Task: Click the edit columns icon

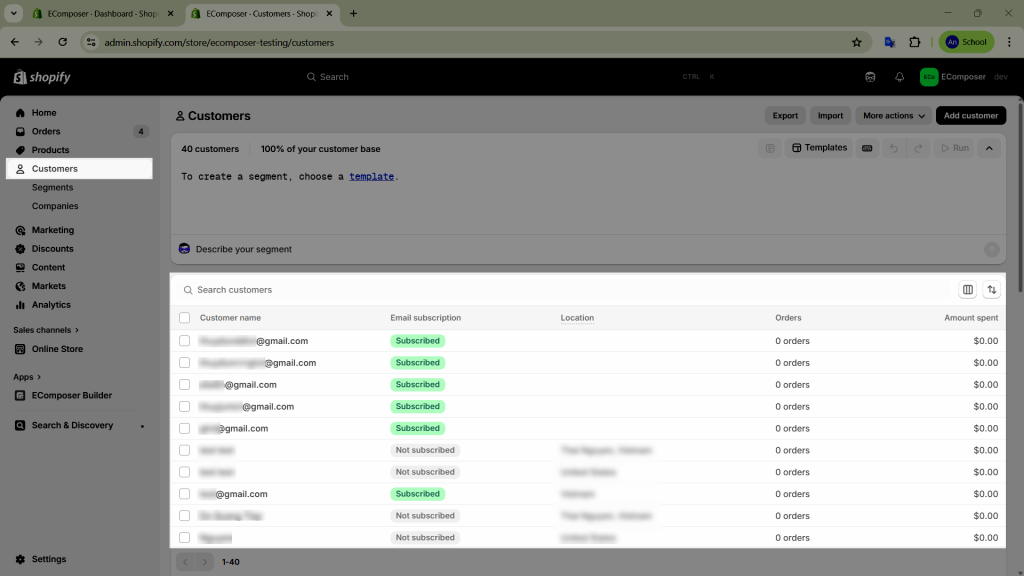Action: click(x=967, y=290)
